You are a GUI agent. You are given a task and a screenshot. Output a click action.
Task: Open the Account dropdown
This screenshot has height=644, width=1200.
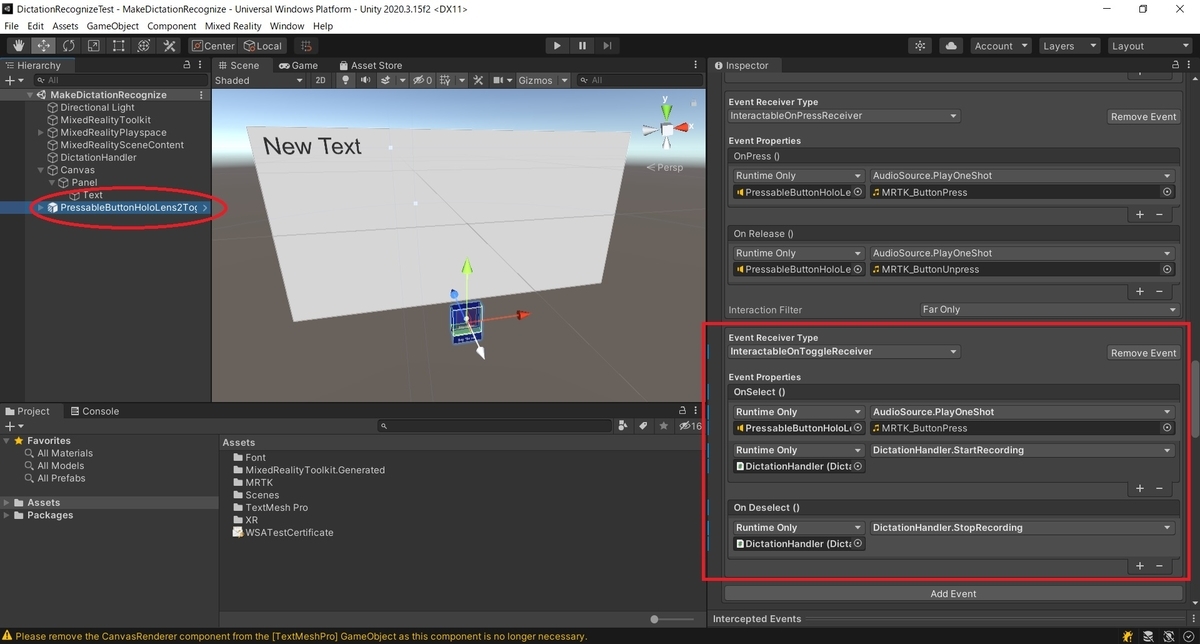1000,46
